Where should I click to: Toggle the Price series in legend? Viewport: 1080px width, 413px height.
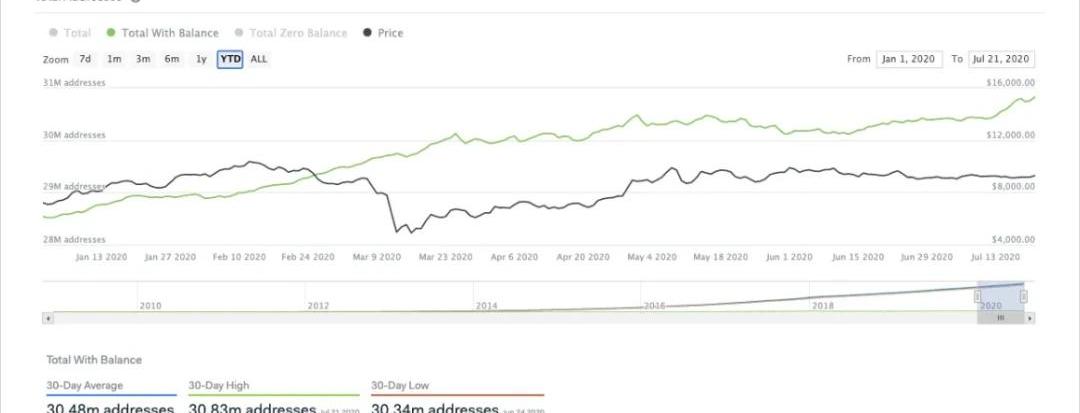(384, 33)
